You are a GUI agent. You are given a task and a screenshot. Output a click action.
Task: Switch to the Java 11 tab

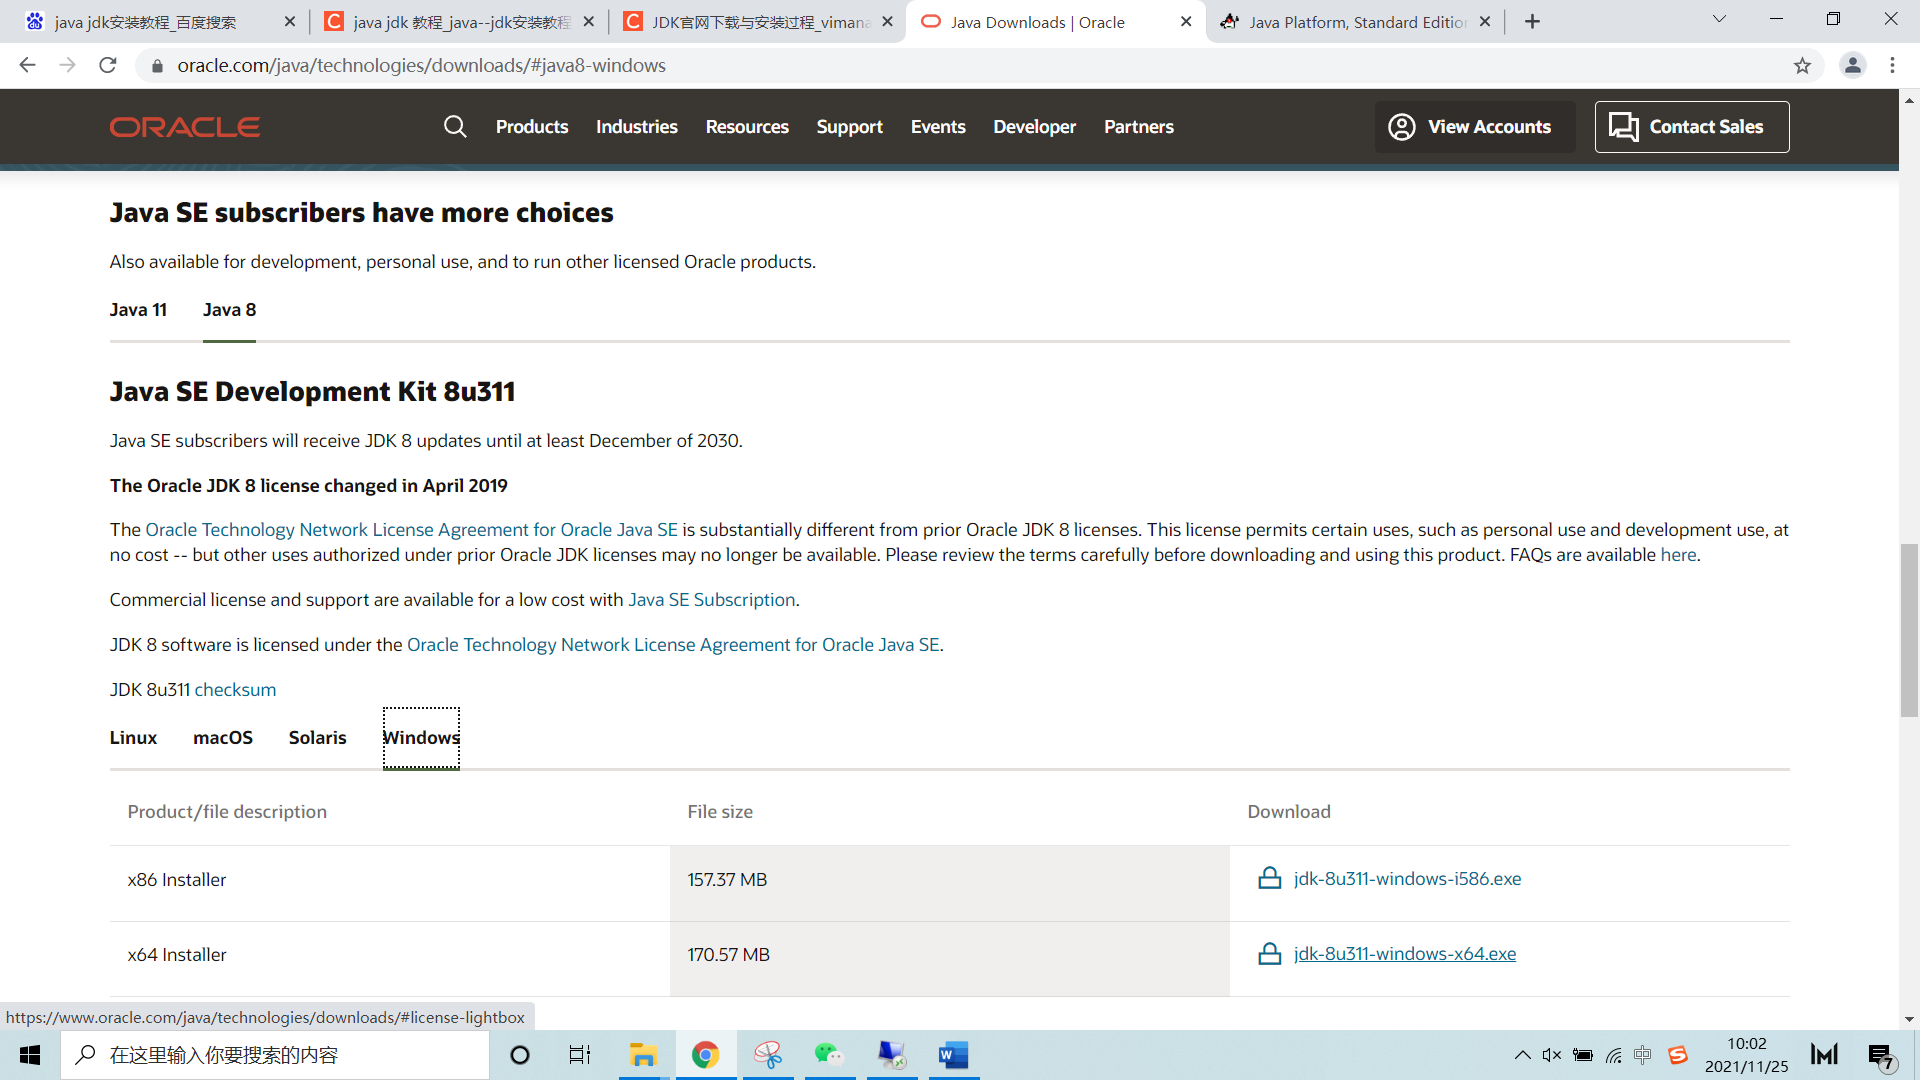pyautogui.click(x=138, y=310)
